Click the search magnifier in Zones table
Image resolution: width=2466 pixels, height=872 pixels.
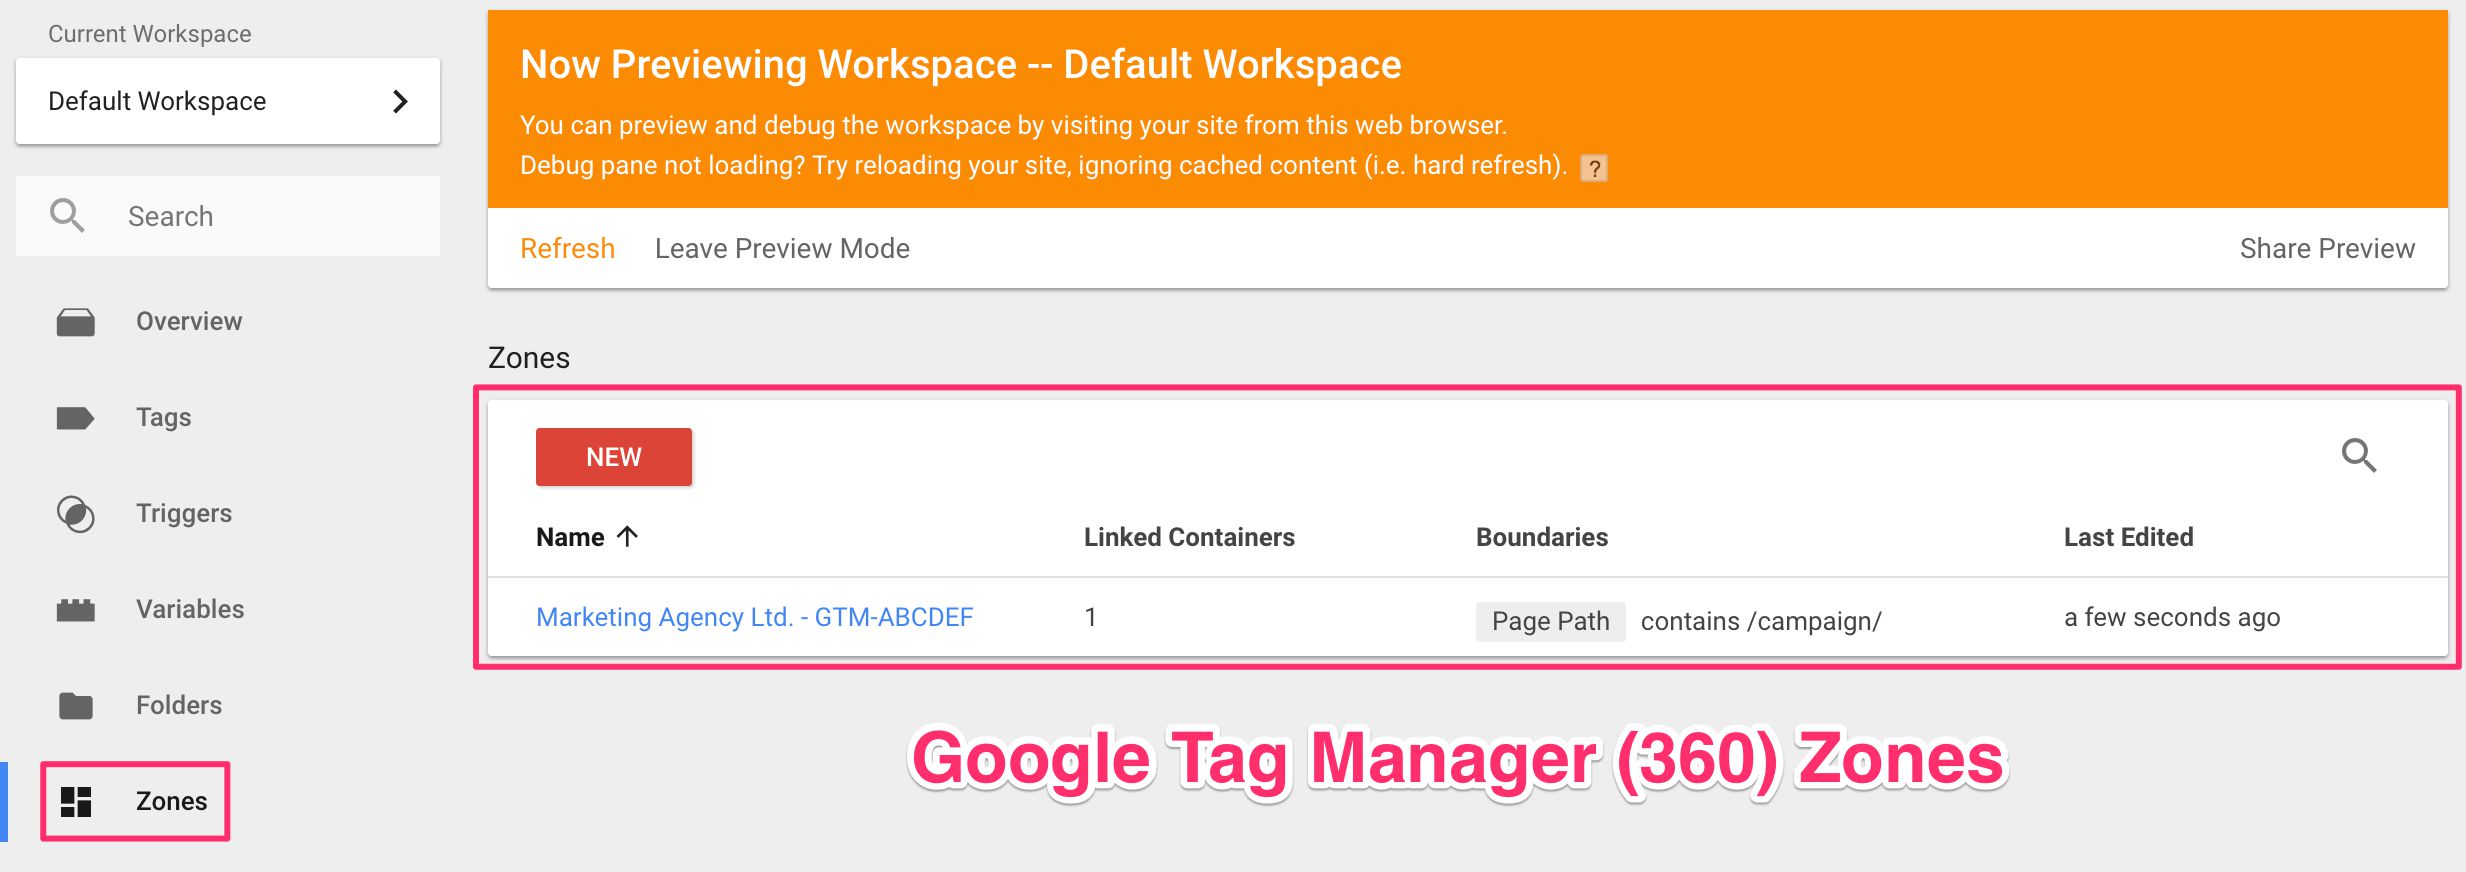2359,456
